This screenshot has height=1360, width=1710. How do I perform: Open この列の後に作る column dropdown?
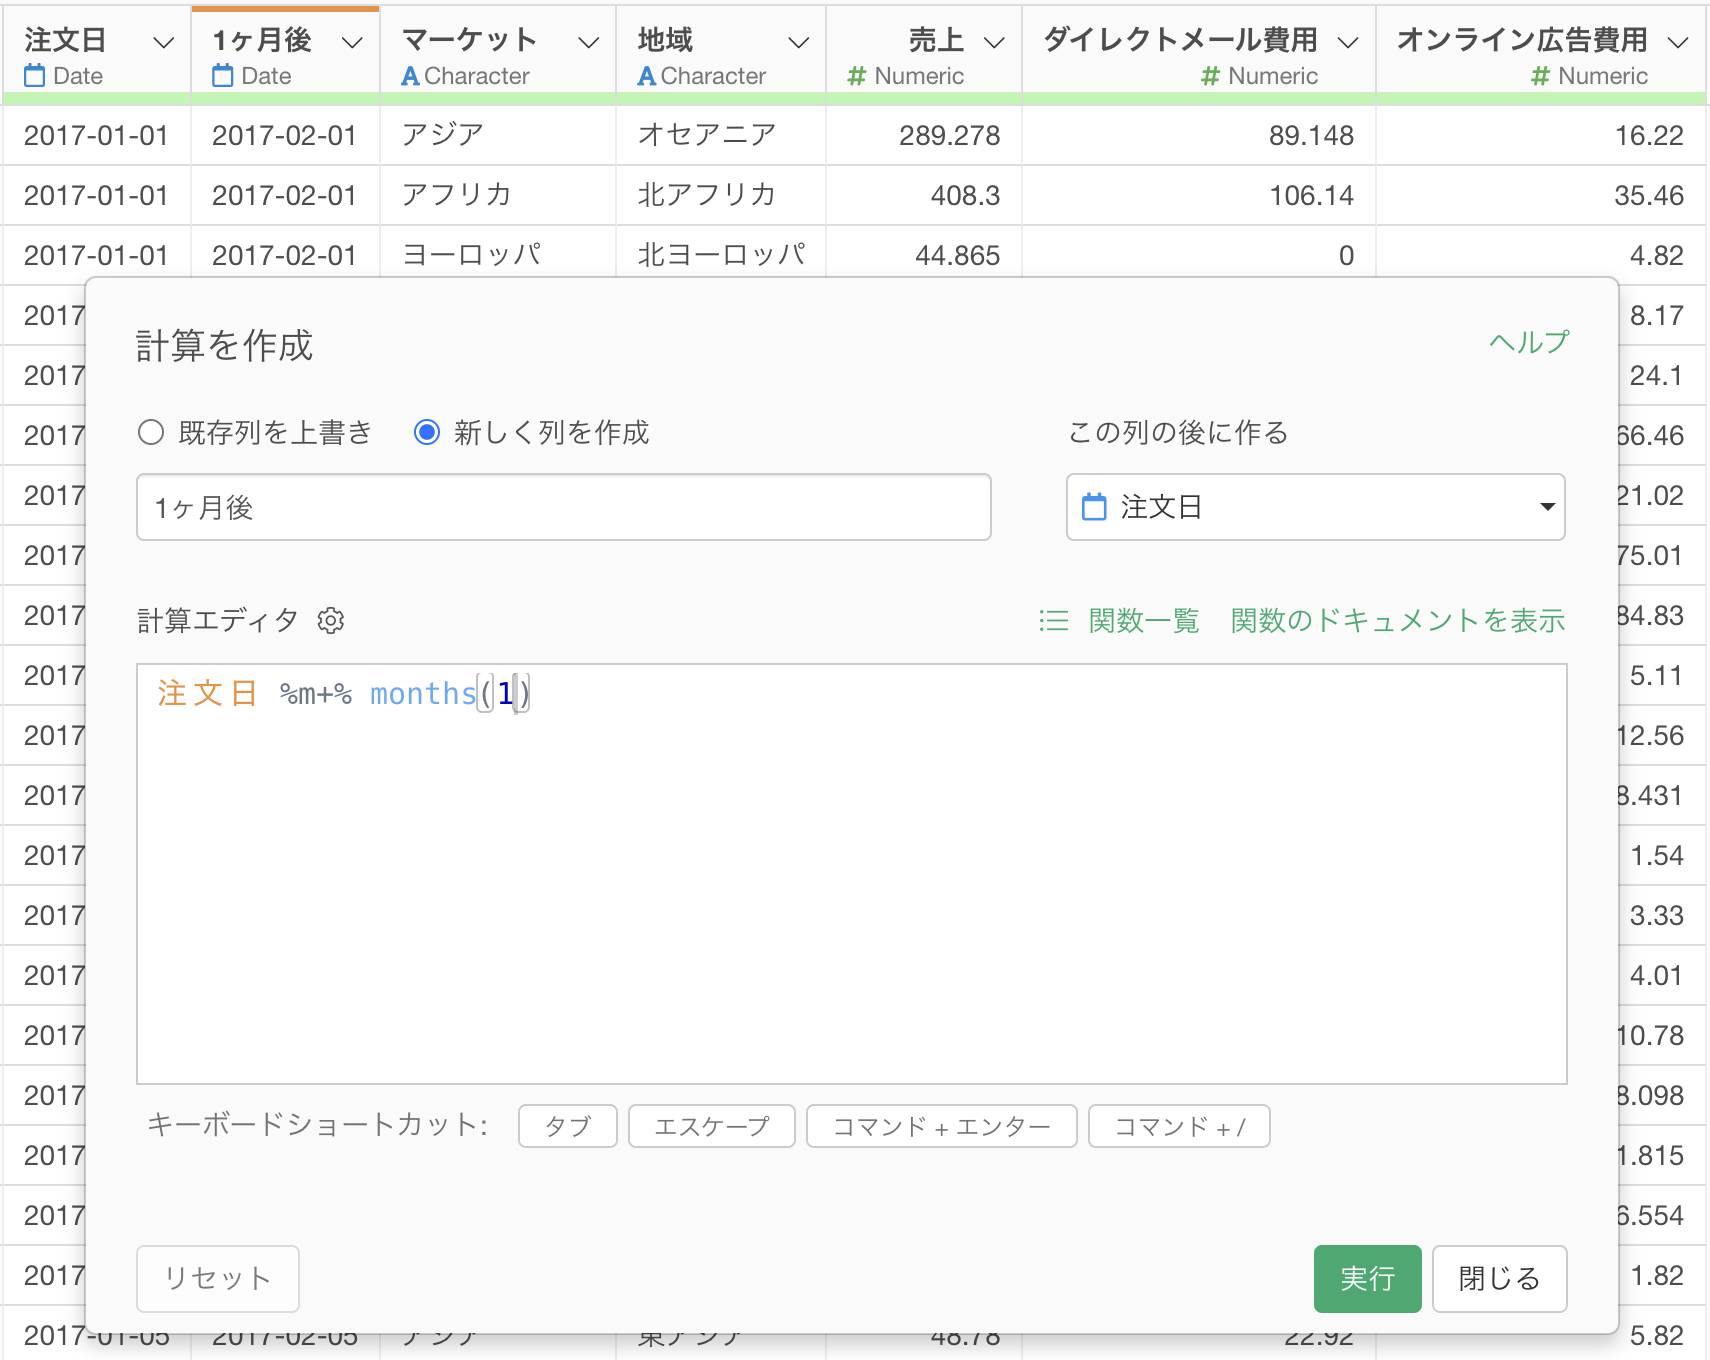1315,507
